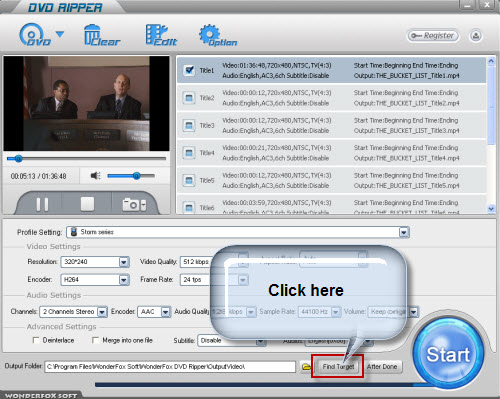This screenshot has height=399, width=500.
Task: Open the audio Encoder AAC dropdown
Action: coord(165,312)
